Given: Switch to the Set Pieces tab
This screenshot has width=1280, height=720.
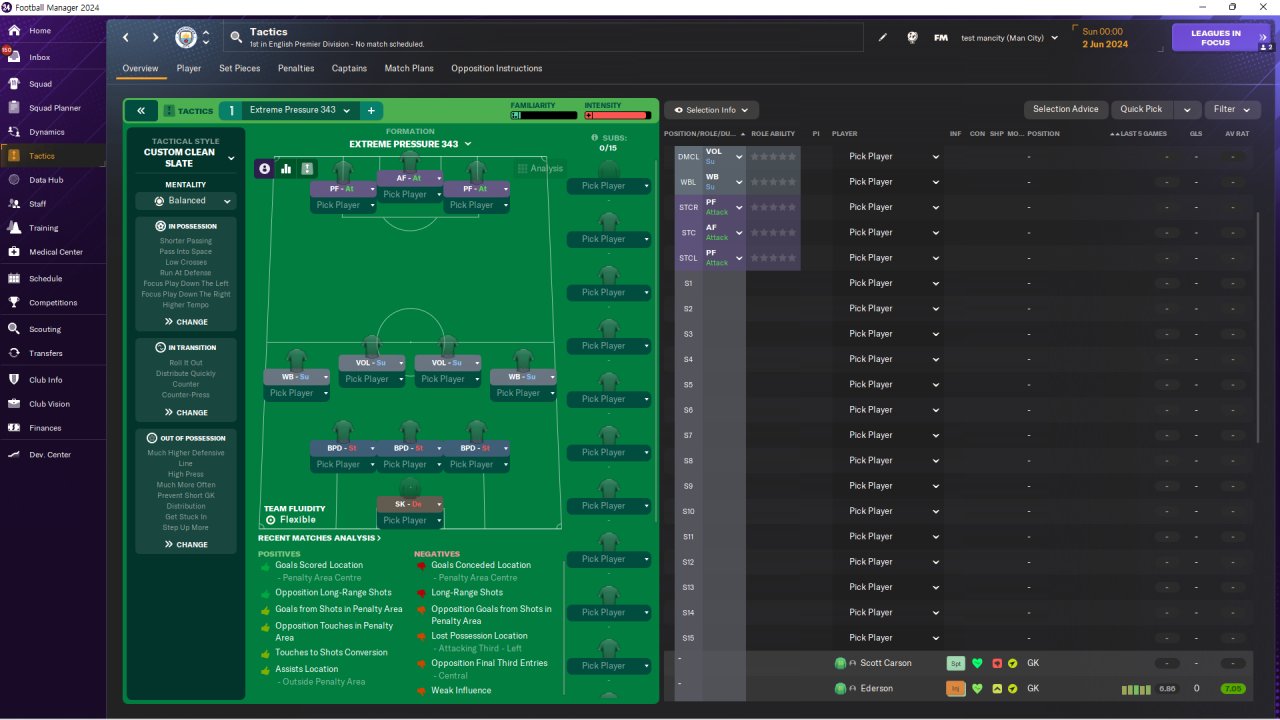Looking at the screenshot, I should tap(240, 68).
